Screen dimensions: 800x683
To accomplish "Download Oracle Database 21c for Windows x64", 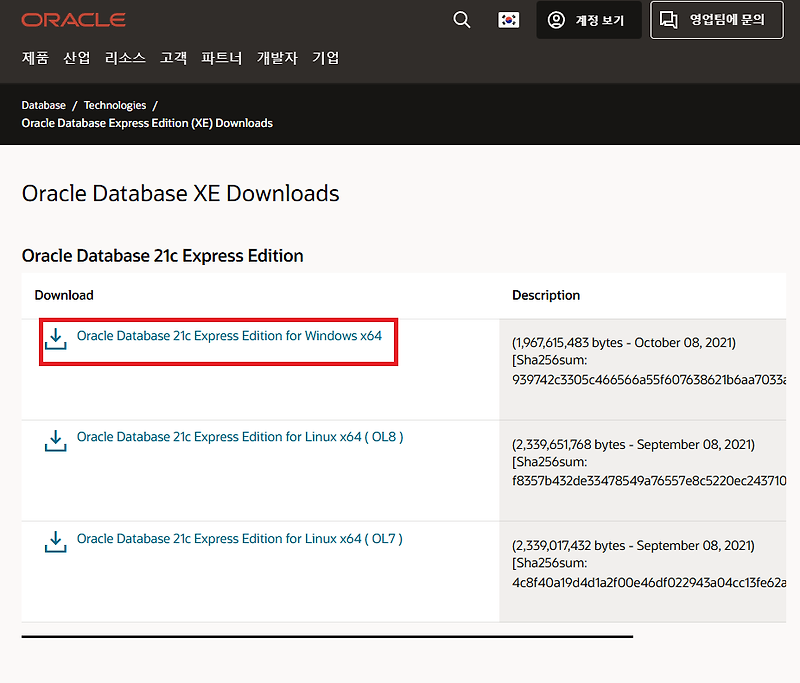I will (230, 337).
